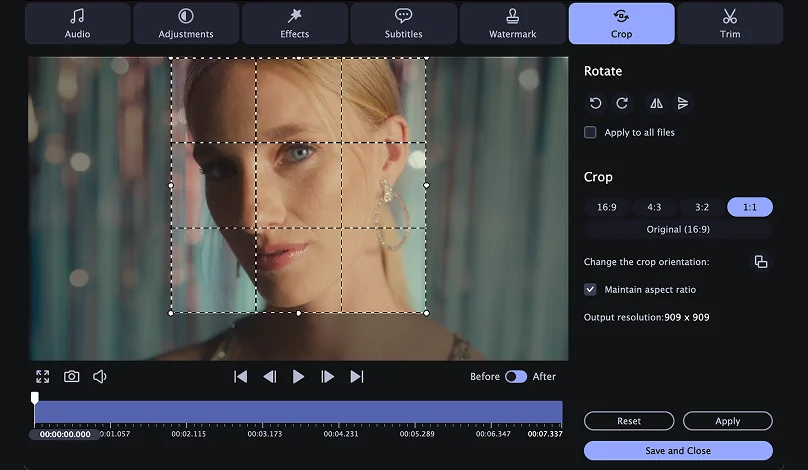Rotate video clockwise
This screenshot has height=470, width=808.
point(622,103)
